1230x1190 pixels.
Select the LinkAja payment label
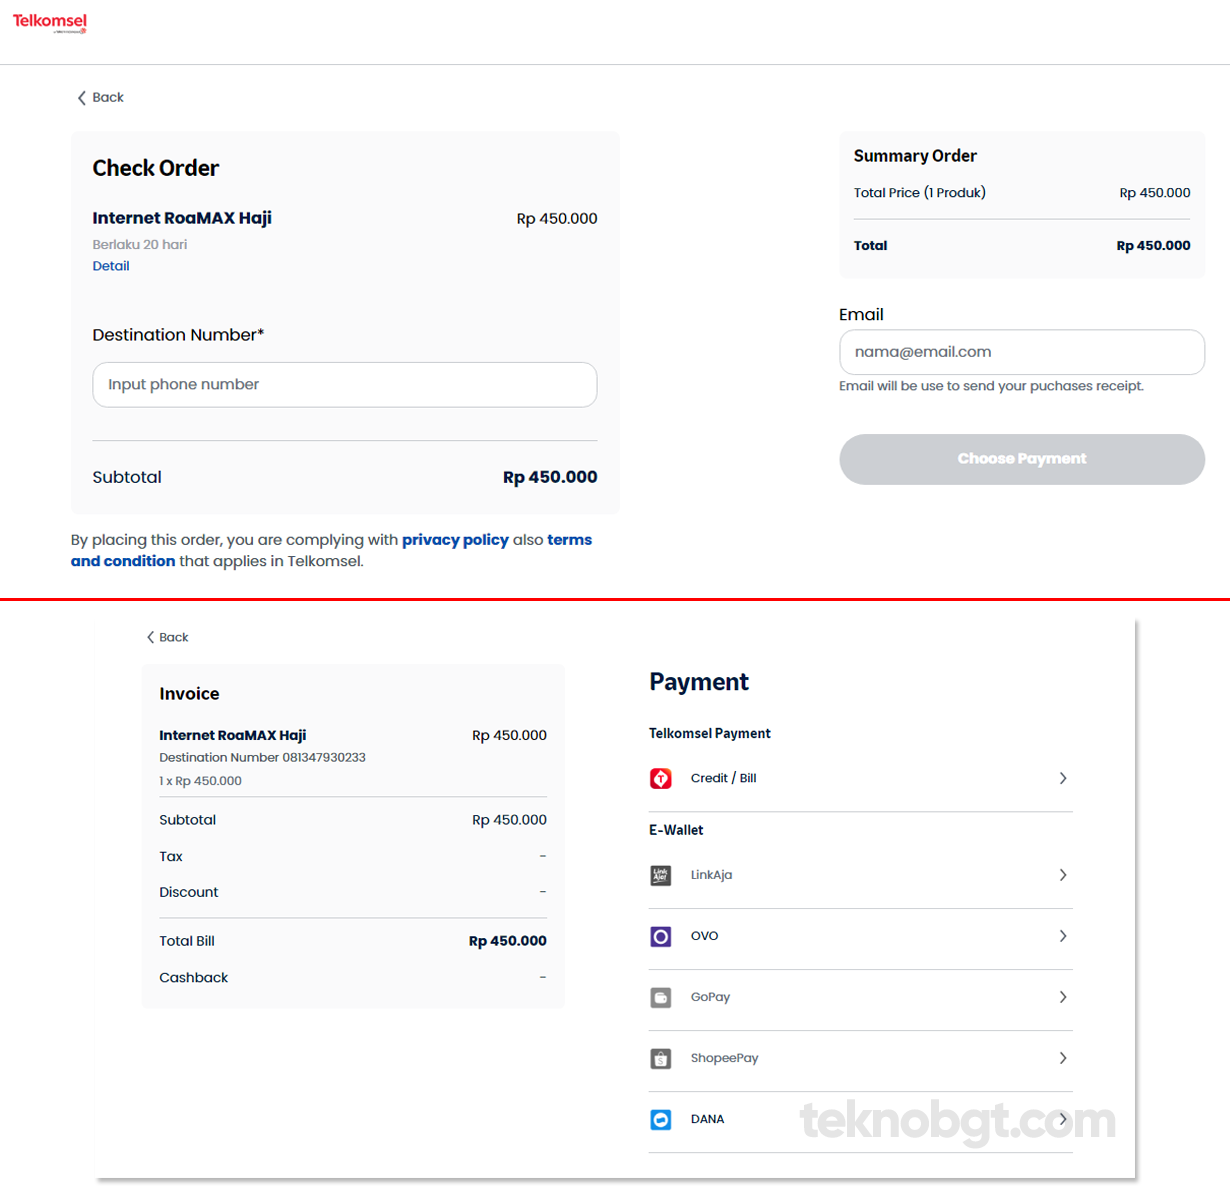pos(711,875)
